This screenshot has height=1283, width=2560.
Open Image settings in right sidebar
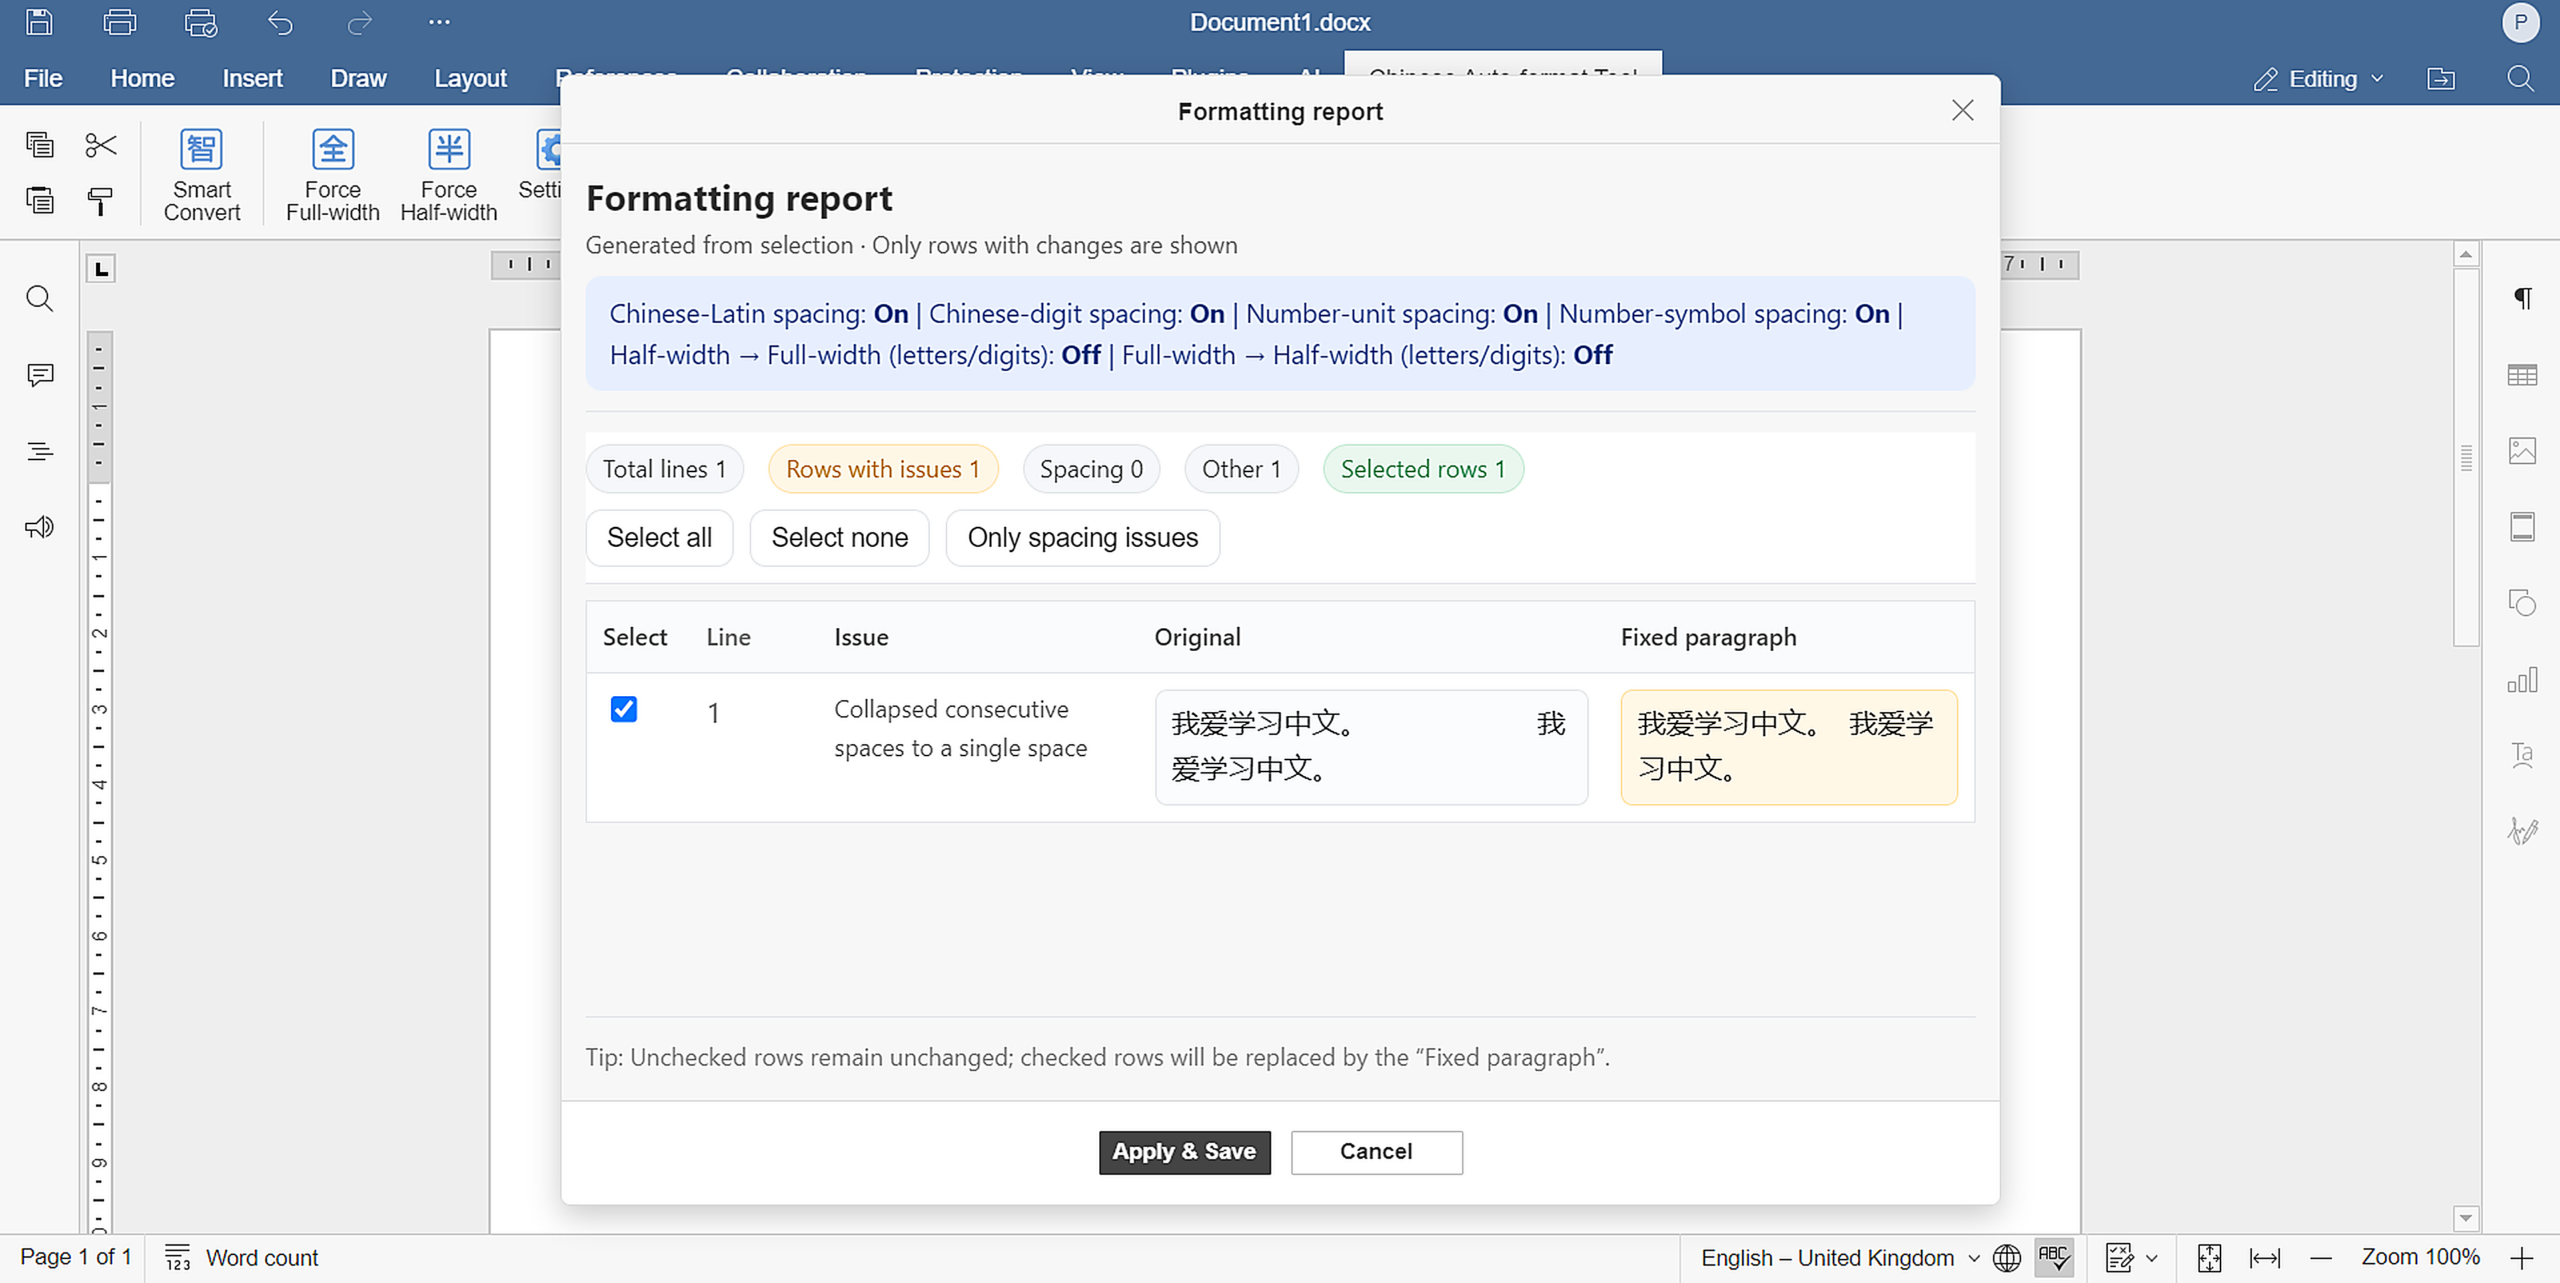2523,451
